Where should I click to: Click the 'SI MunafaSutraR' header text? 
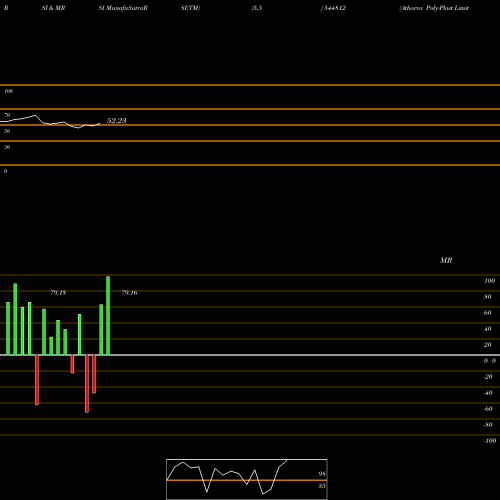click(123, 8)
